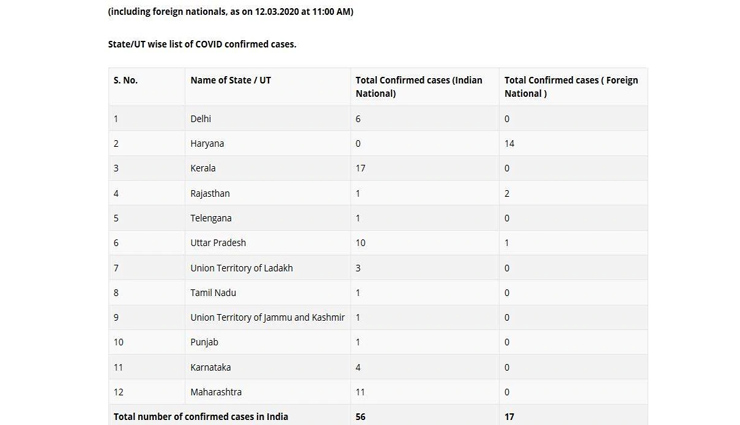Select Kerala in the state list

pyautogui.click(x=202, y=168)
